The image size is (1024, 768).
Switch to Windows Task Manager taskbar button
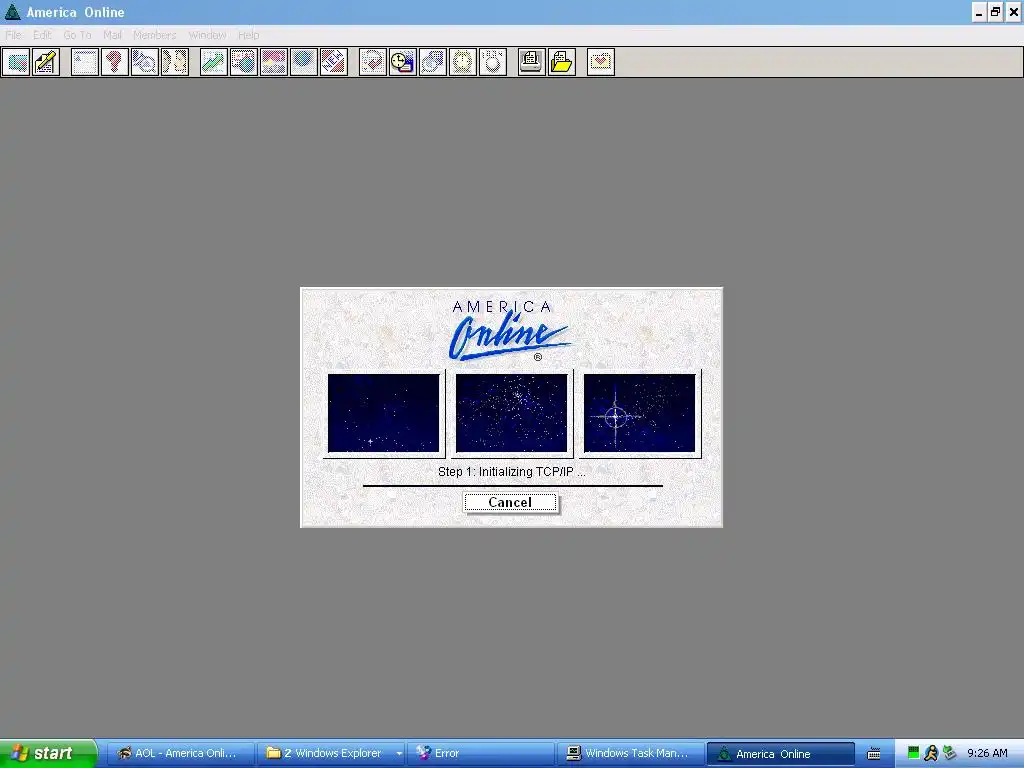pos(631,753)
